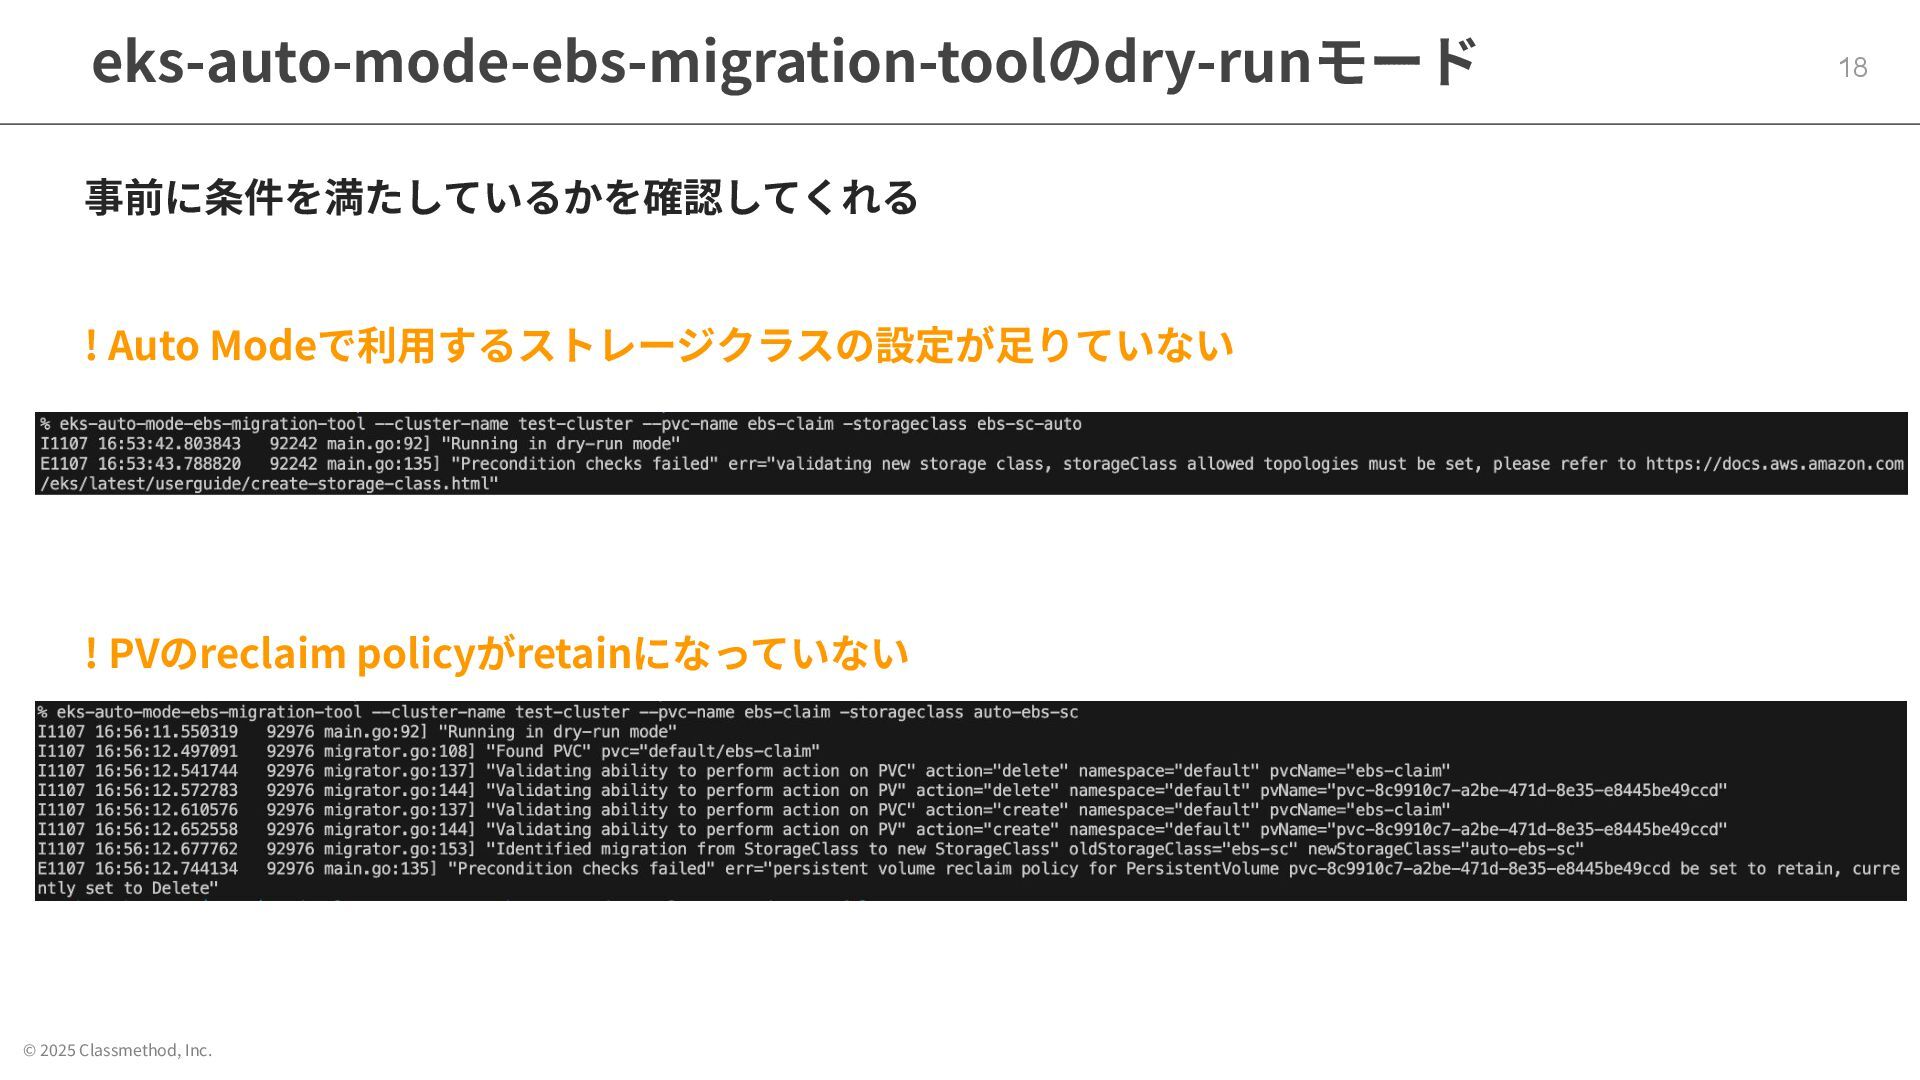This screenshot has width=1920, height=1080.
Task: Click the slide page number 18
Action: coord(1852,67)
